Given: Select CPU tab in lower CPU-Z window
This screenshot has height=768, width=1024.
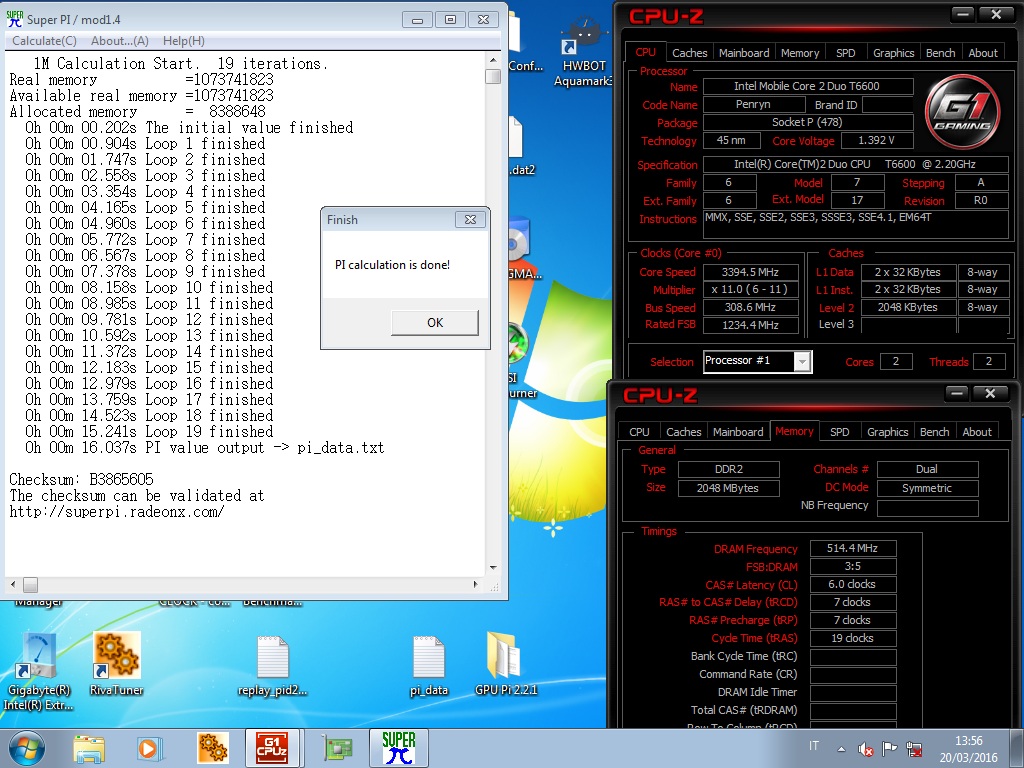Looking at the screenshot, I should [639, 432].
